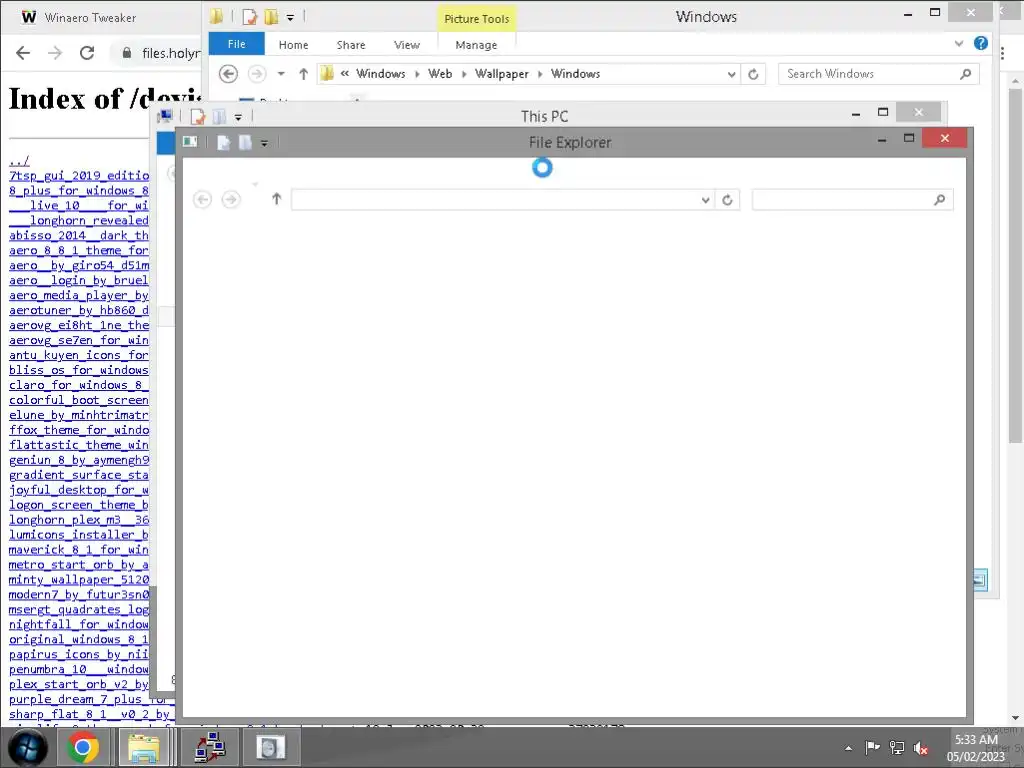Click the Start orb on the taskbar
The height and width of the screenshot is (768, 1024).
click(27, 747)
